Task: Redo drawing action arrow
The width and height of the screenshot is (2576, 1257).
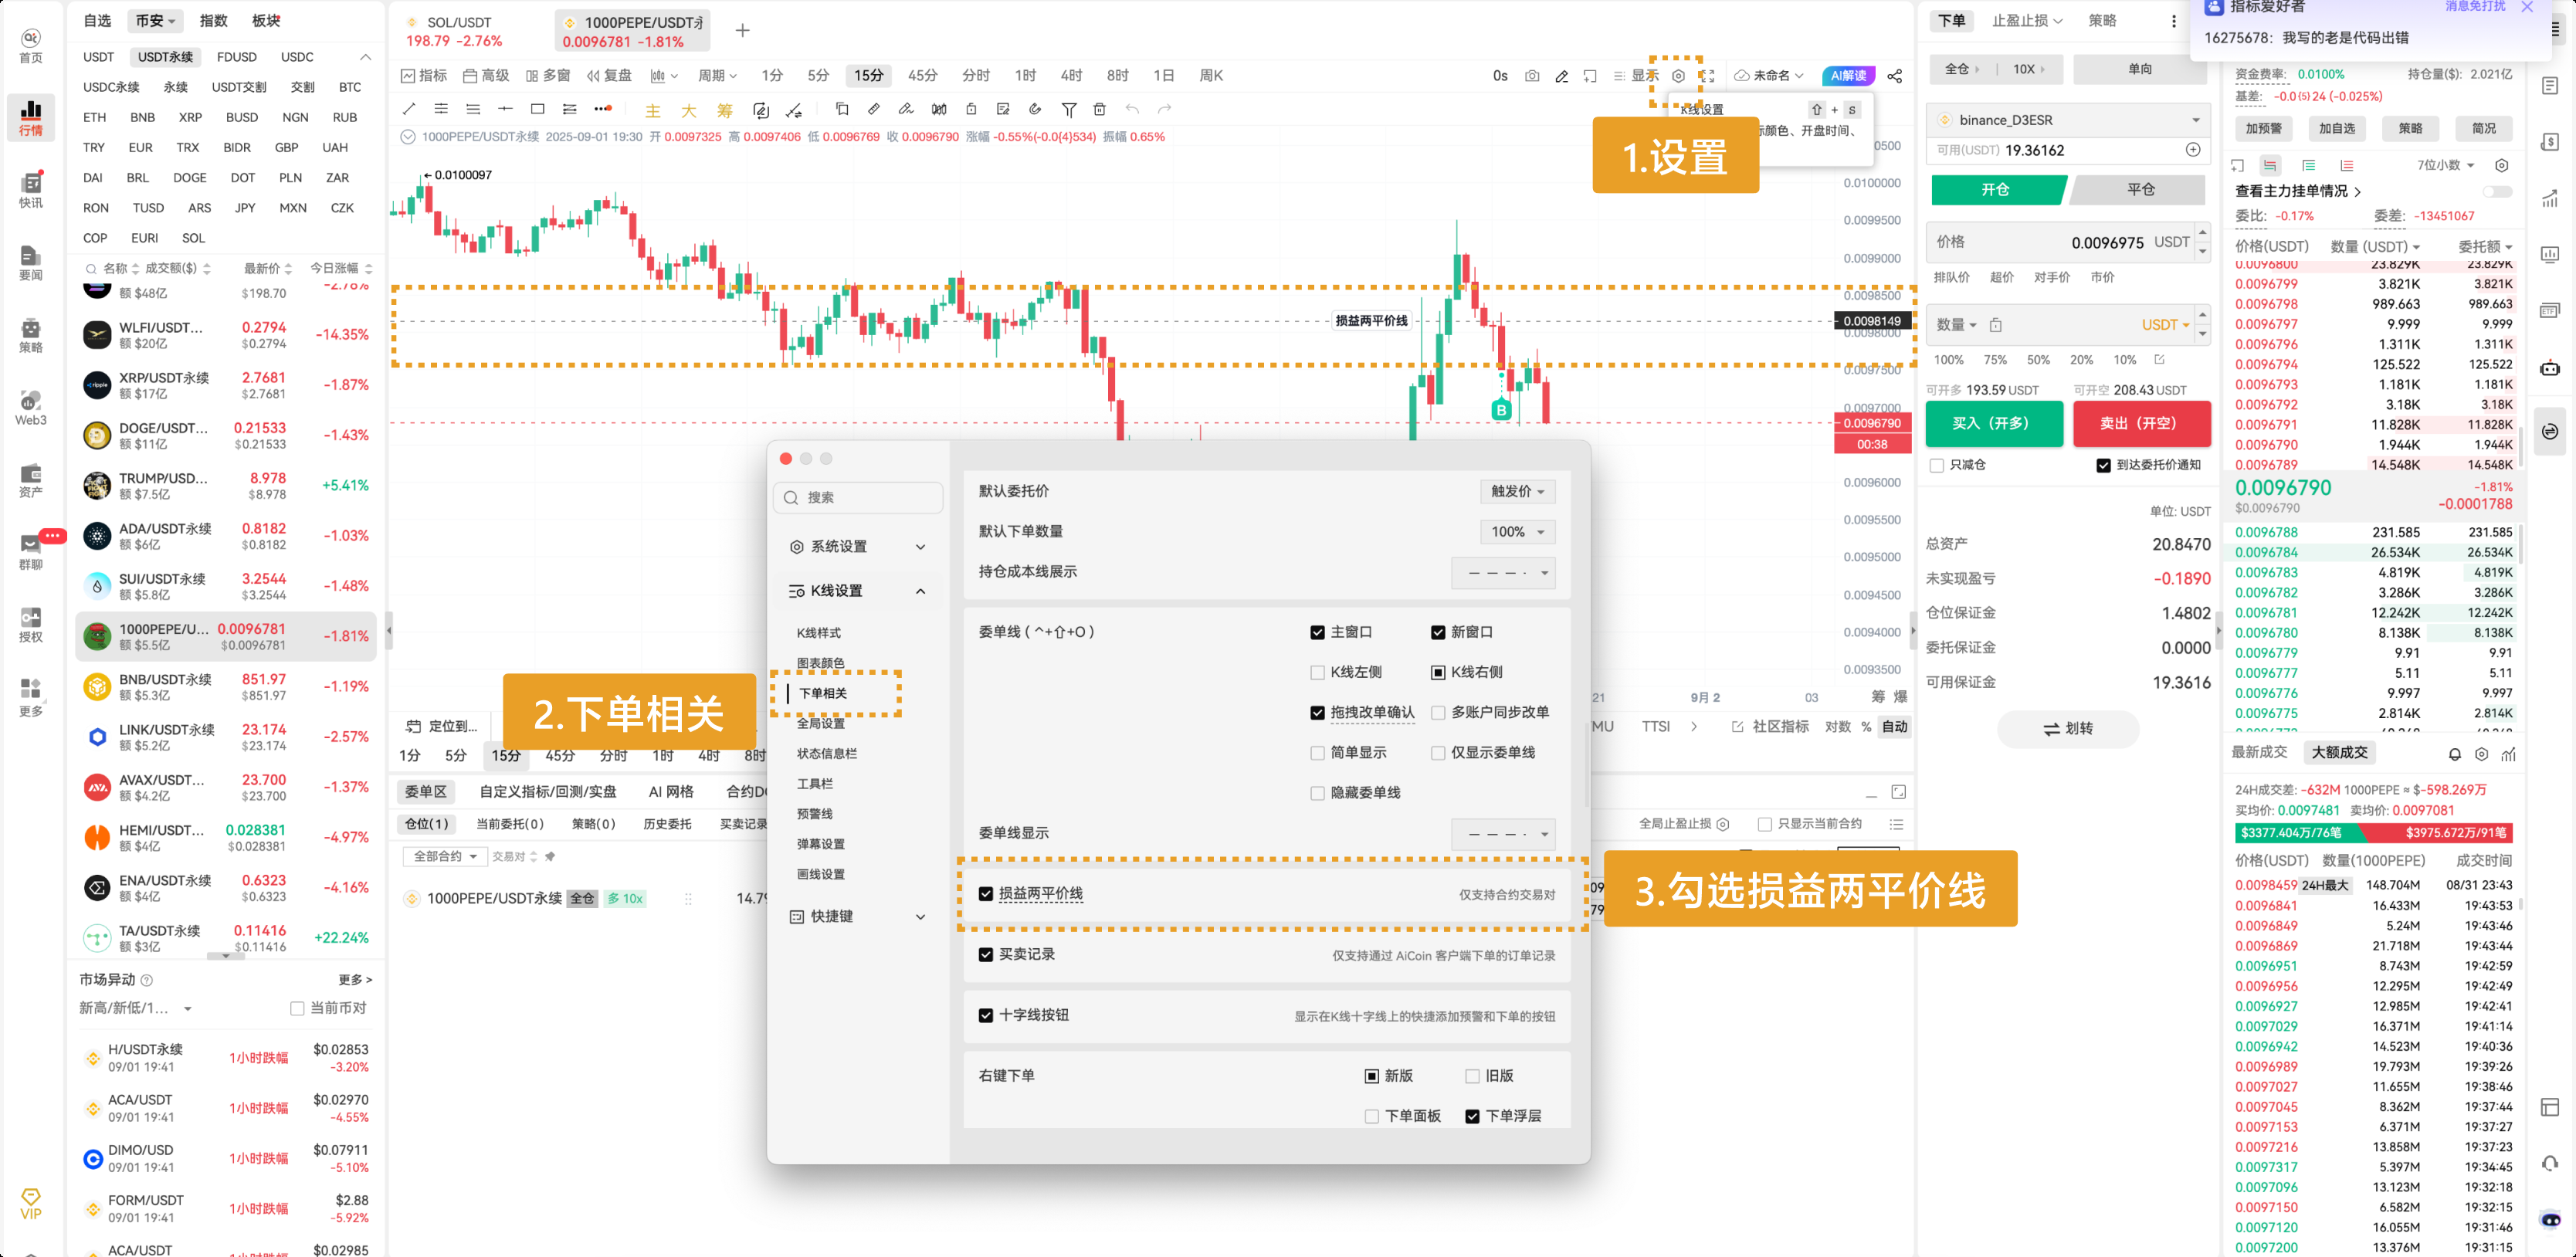Action: 1164,109
